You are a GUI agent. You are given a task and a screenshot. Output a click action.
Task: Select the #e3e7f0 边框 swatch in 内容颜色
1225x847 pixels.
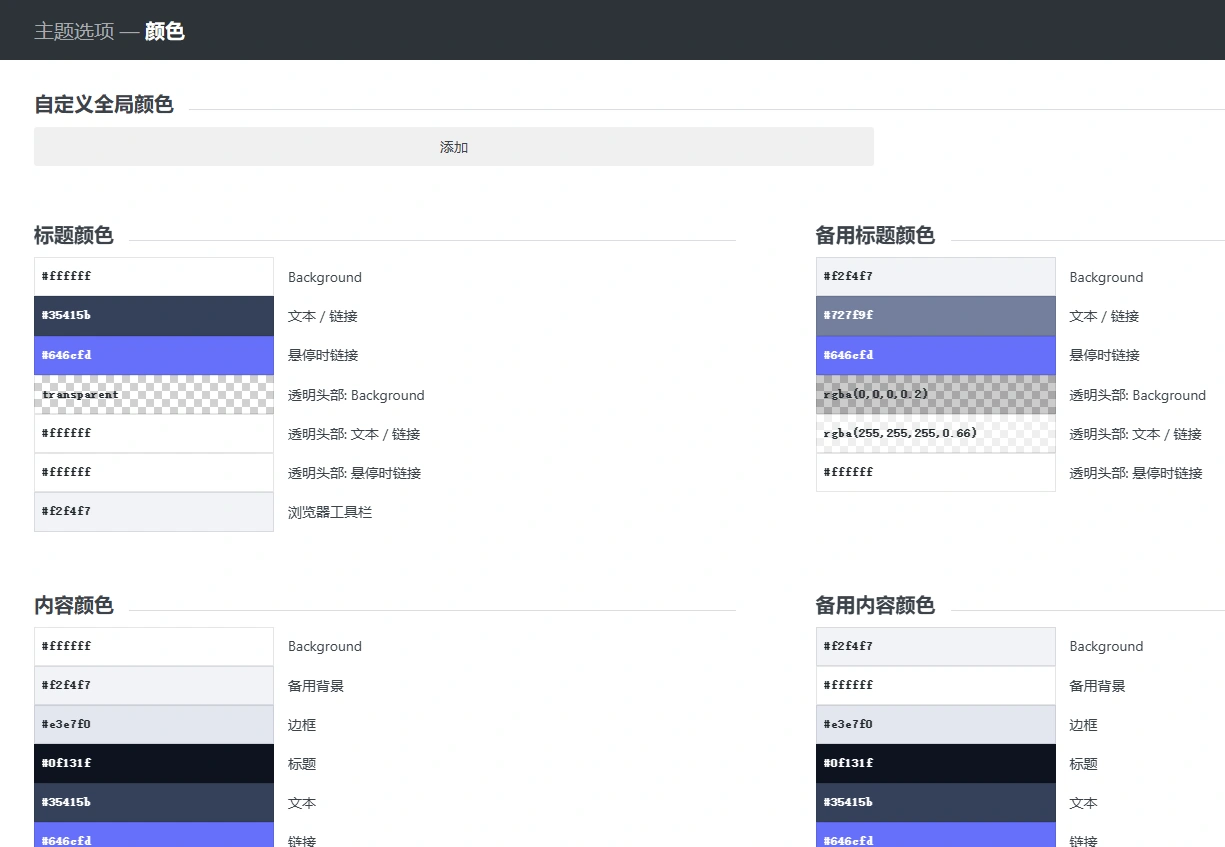click(153, 724)
